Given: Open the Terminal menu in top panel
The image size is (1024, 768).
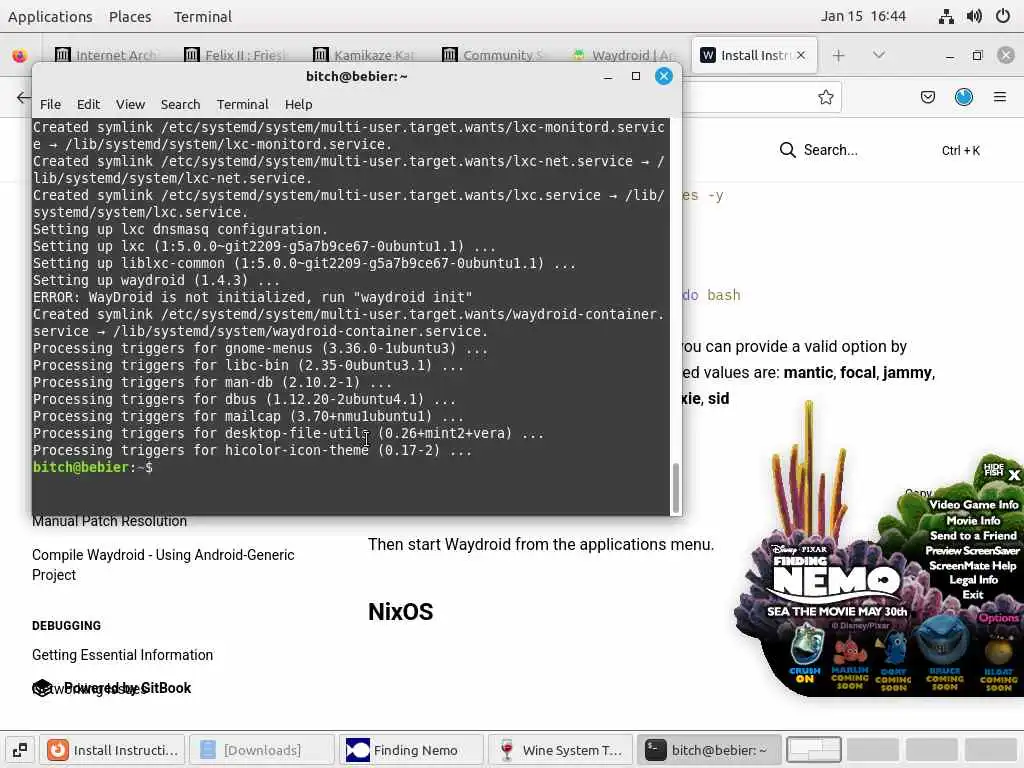Looking at the screenshot, I should [x=202, y=16].
